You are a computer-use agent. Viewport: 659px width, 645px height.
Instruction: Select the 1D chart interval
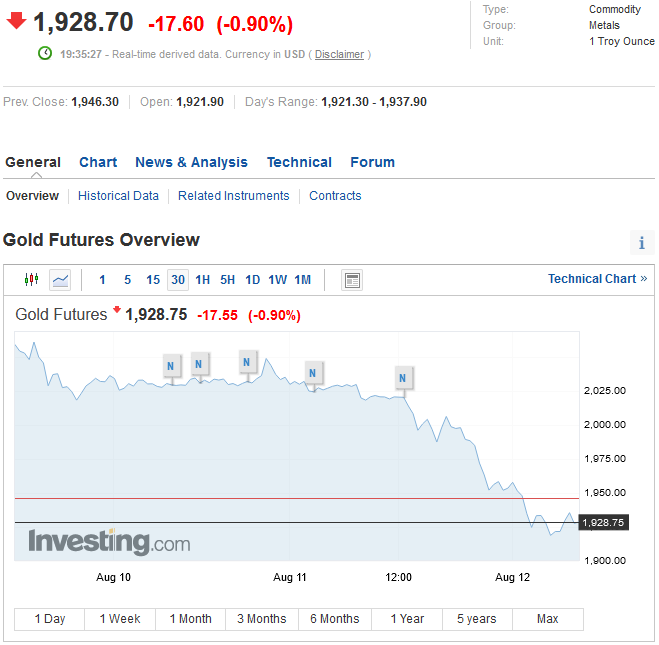[253, 280]
